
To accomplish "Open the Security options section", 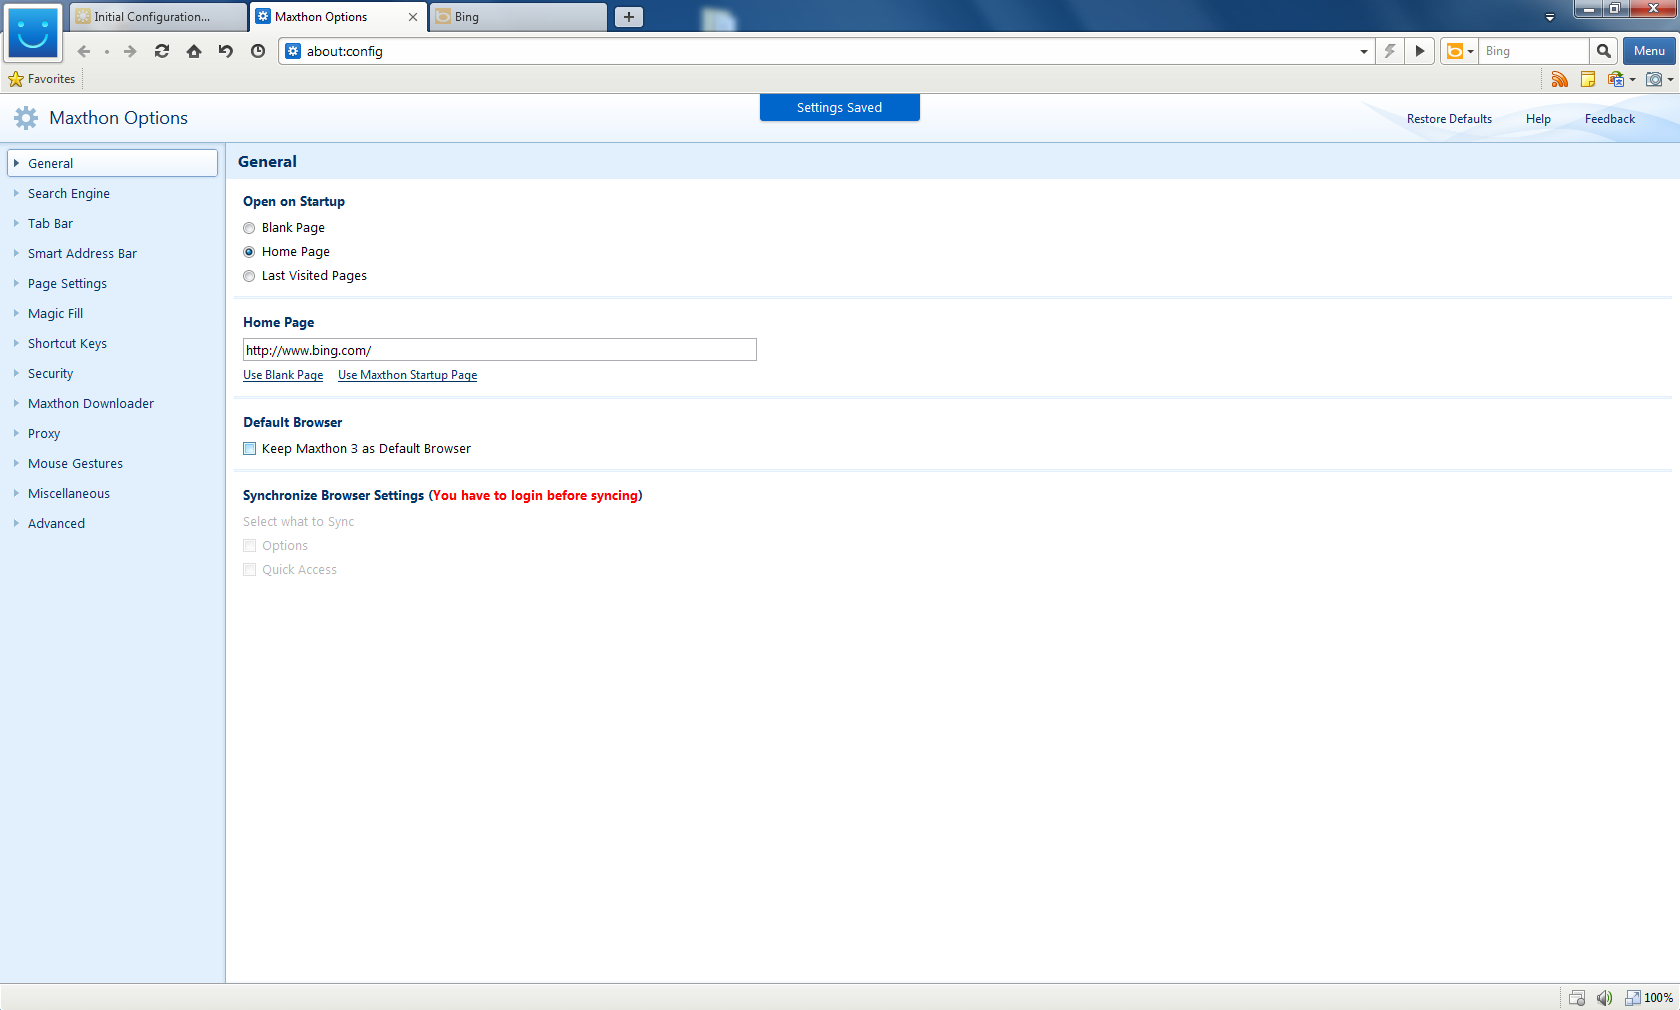I will point(50,374).
